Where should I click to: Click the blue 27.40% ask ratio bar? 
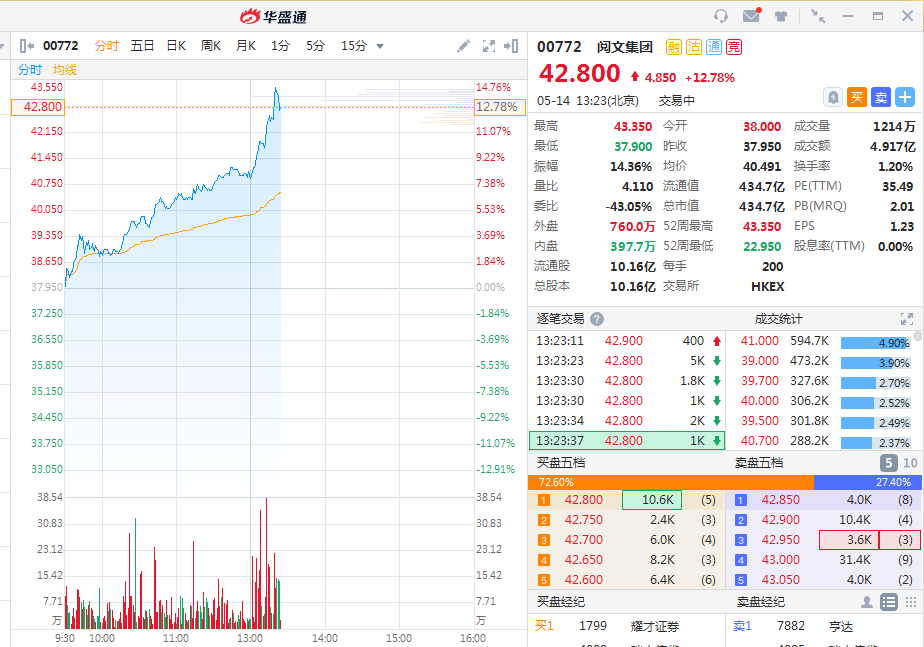click(869, 483)
